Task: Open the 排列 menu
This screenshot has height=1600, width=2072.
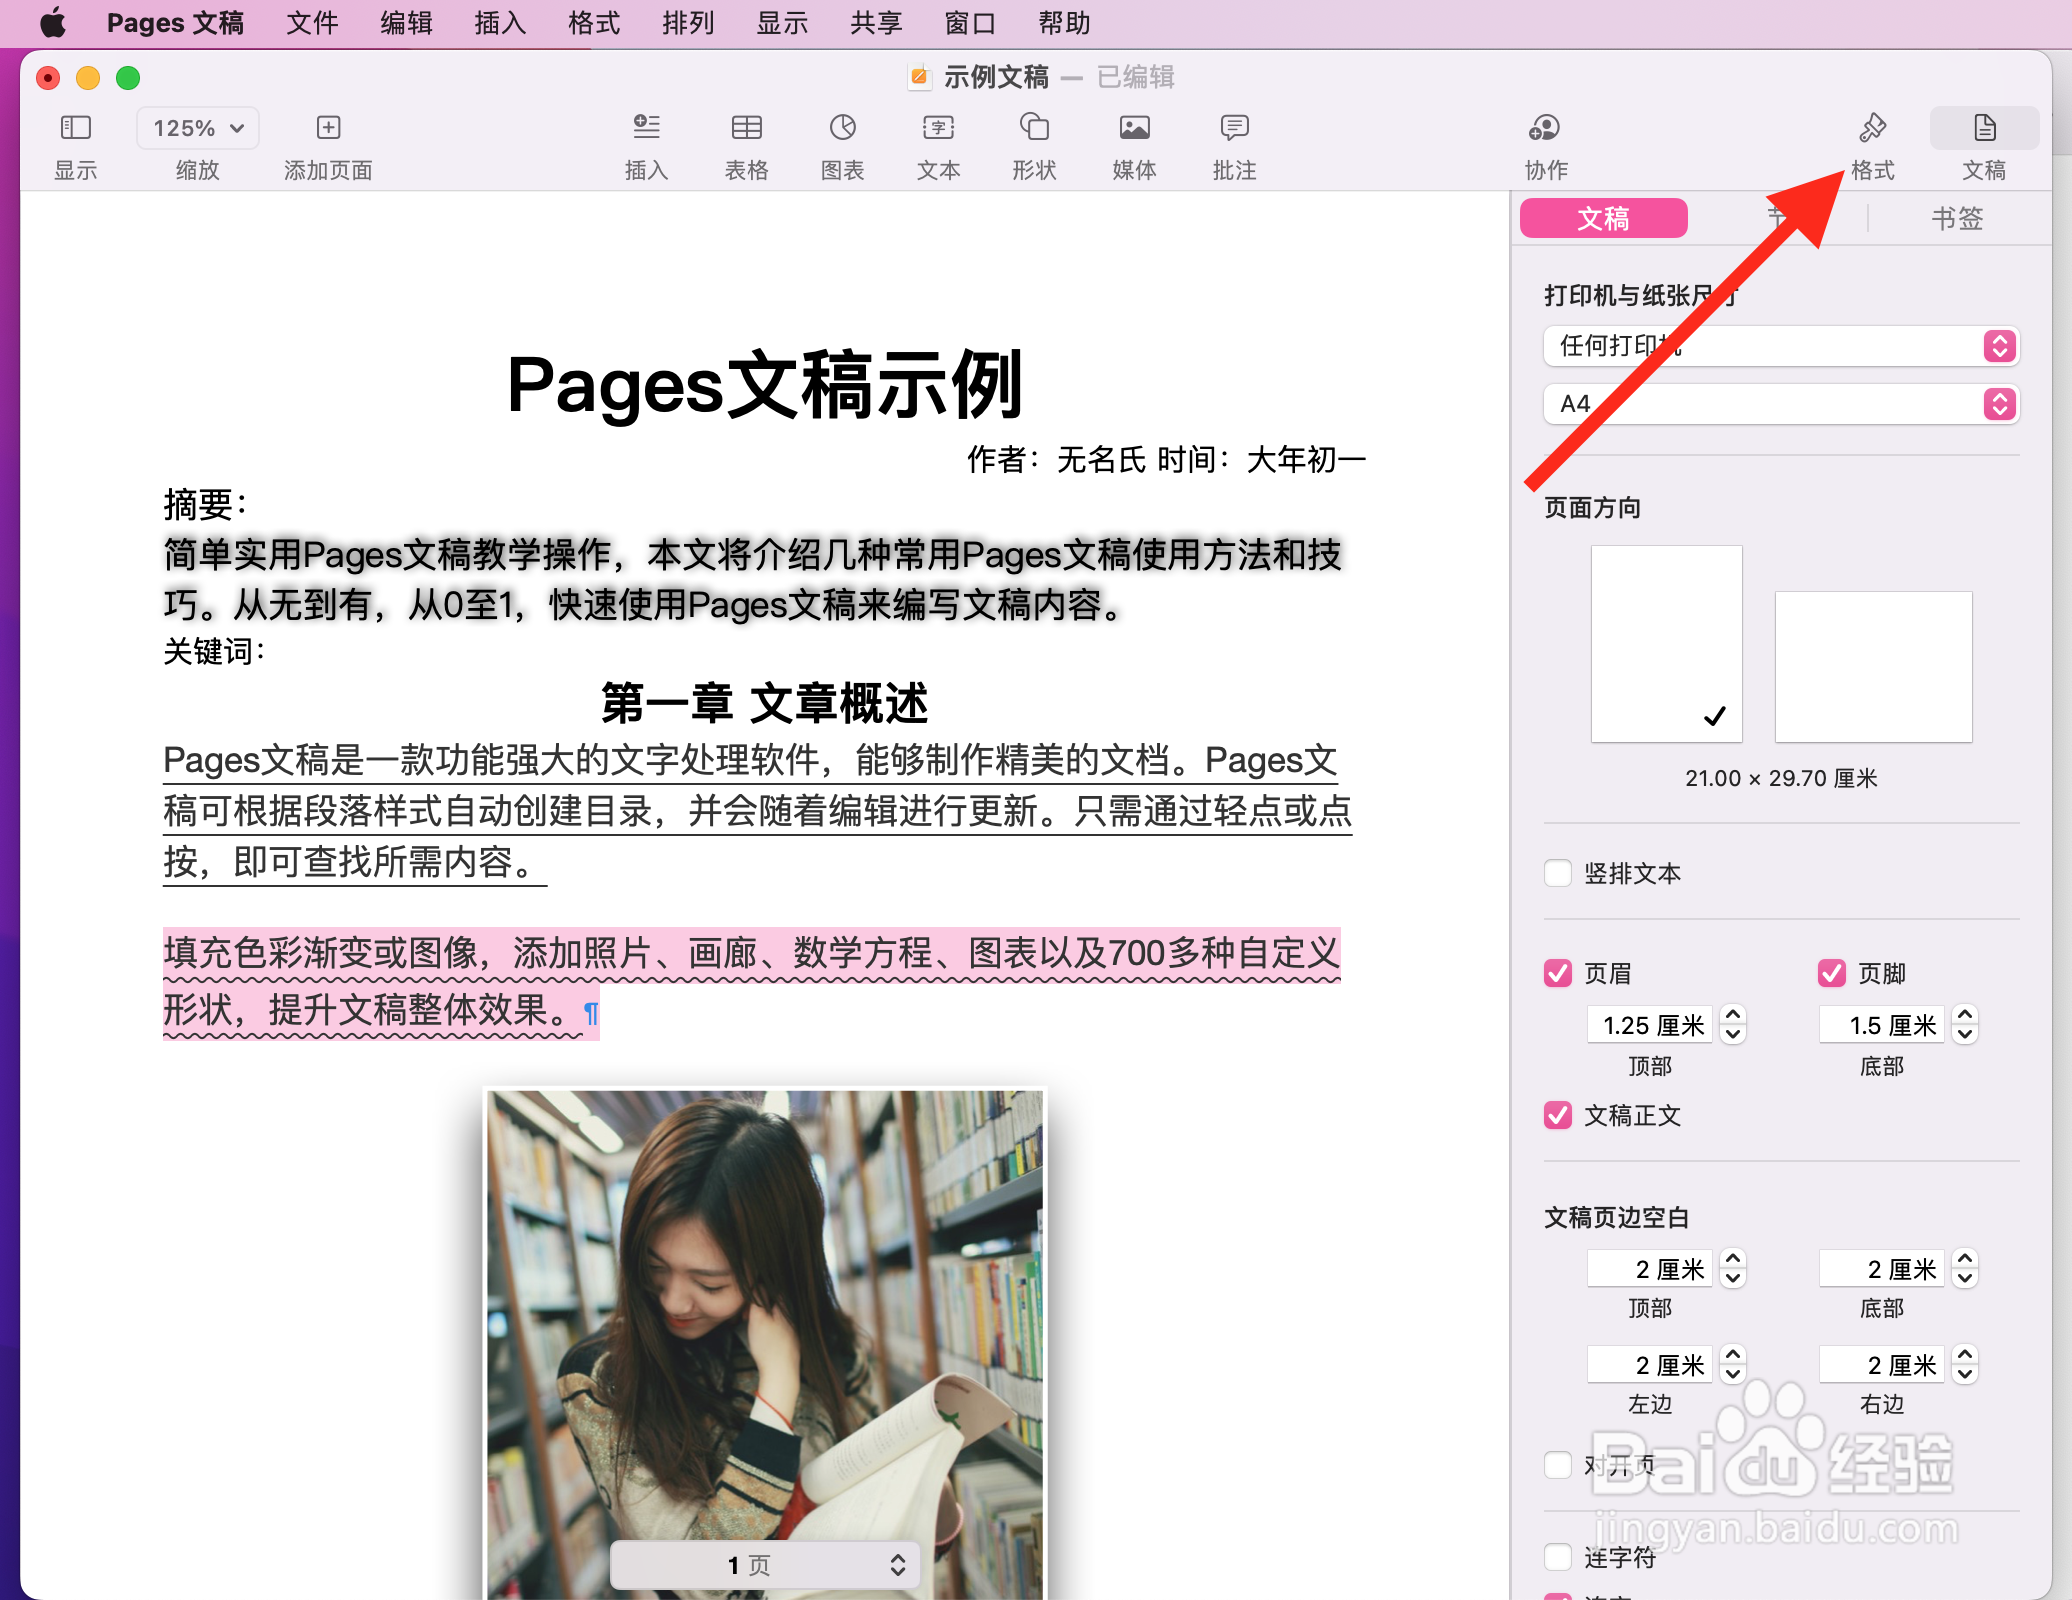Action: pyautogui.click(x=688, y=22)
